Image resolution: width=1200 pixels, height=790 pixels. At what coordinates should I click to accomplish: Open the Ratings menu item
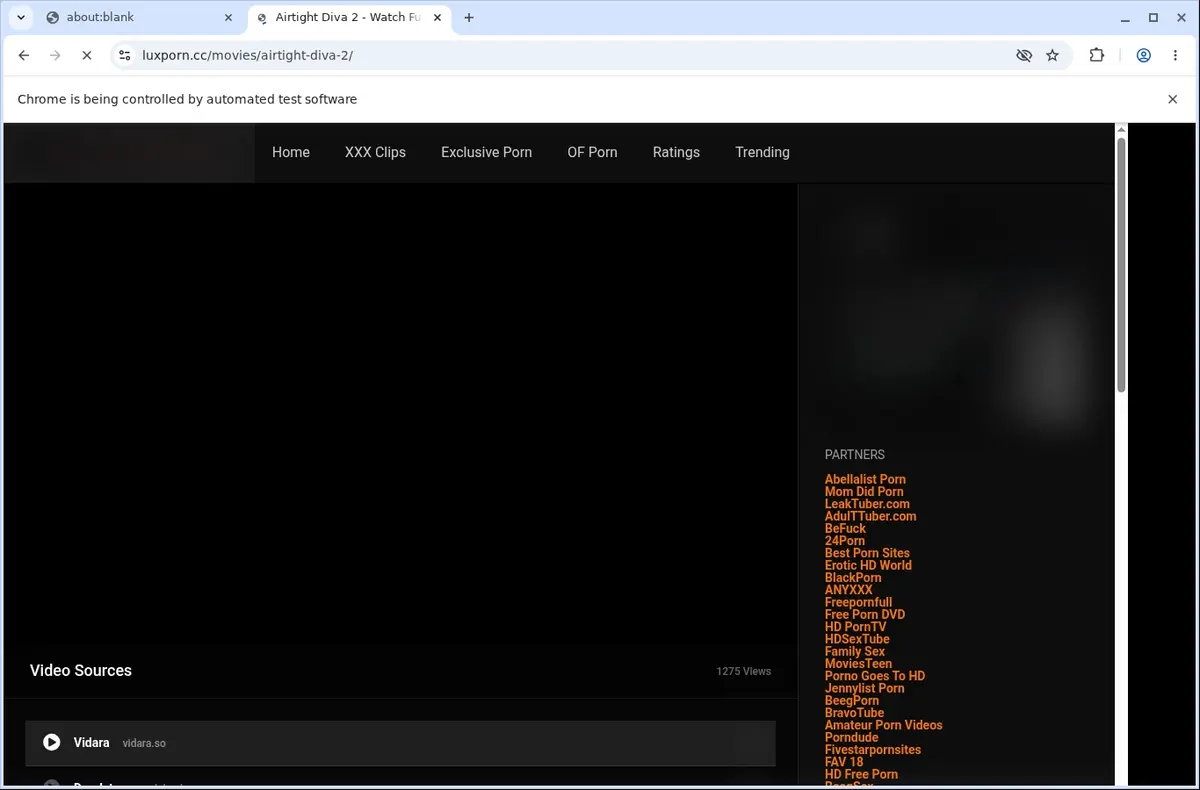pos(676,152)
